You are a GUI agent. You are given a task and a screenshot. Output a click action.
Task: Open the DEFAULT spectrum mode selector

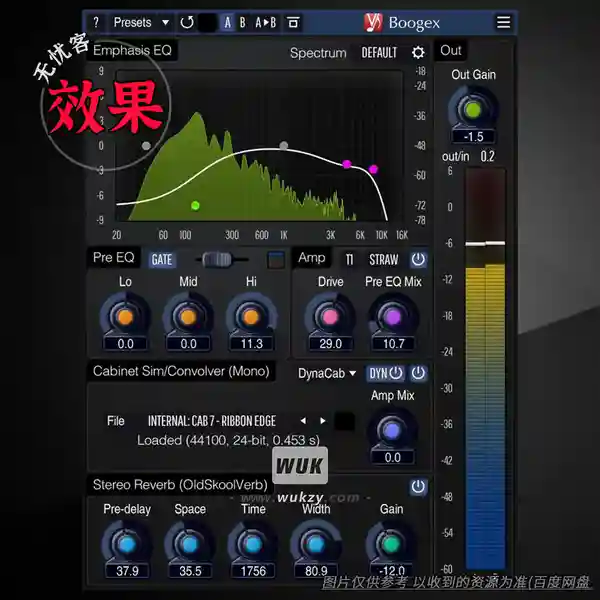(379, 52)
